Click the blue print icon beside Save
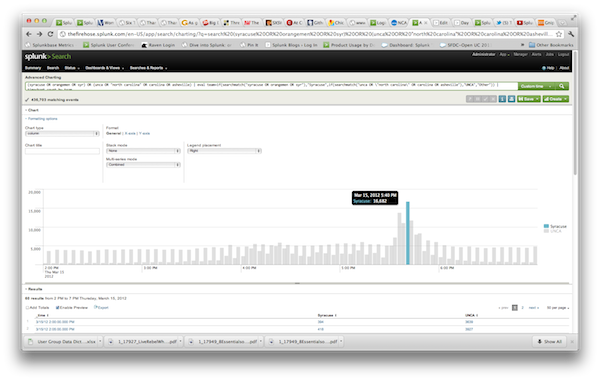This screenshot has width=600, height=381. click(x=511, y=99)
